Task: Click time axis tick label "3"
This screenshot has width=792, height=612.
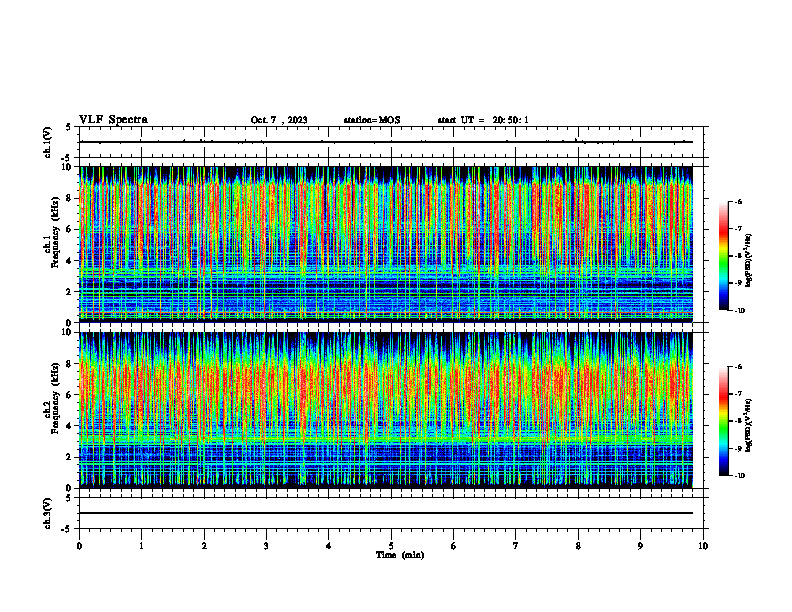Action: (266, 546)
